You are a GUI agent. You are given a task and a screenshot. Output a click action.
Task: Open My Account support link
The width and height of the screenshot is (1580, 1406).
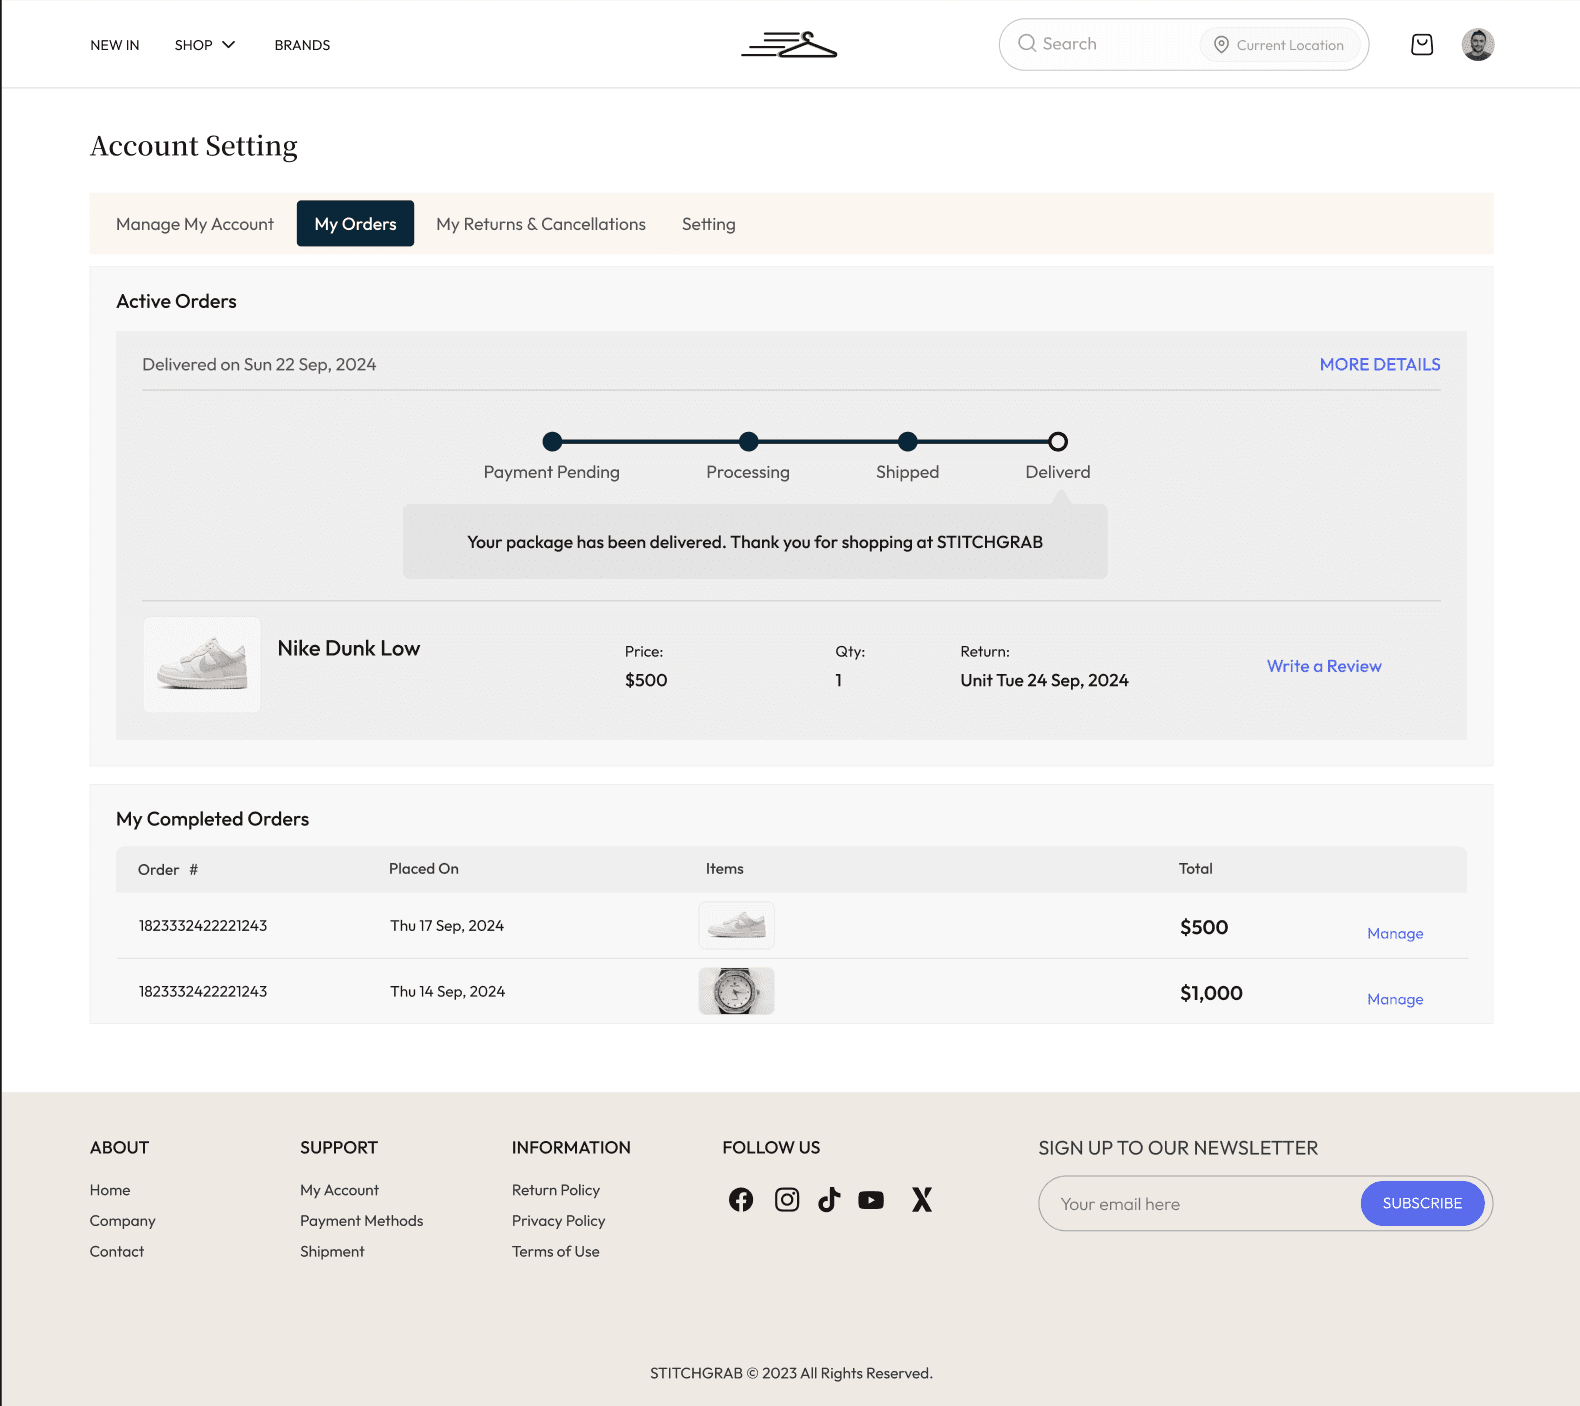point(339,1190)
